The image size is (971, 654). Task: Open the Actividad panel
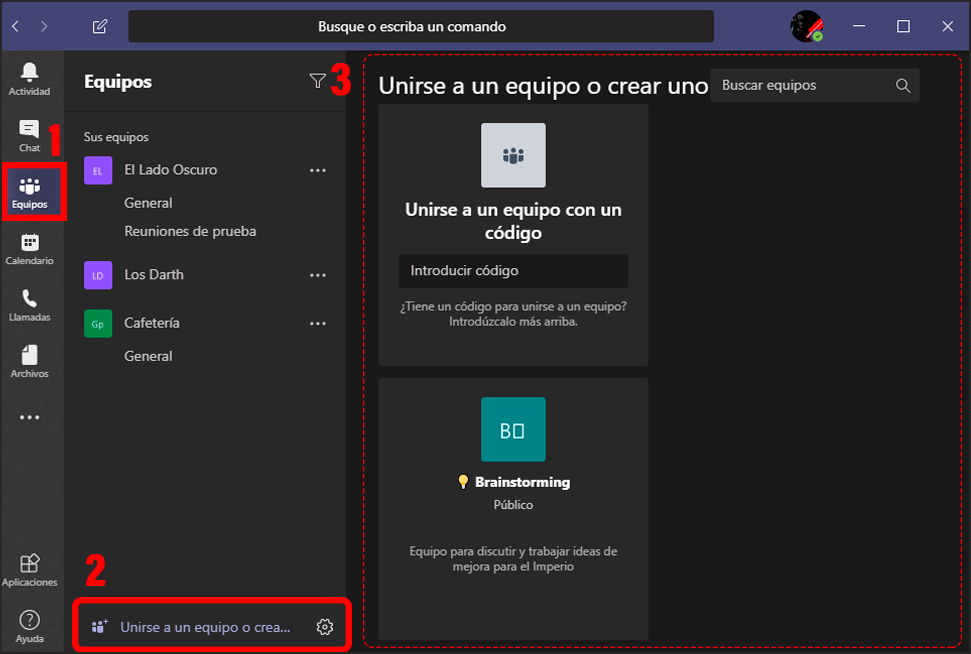(31, 78)
